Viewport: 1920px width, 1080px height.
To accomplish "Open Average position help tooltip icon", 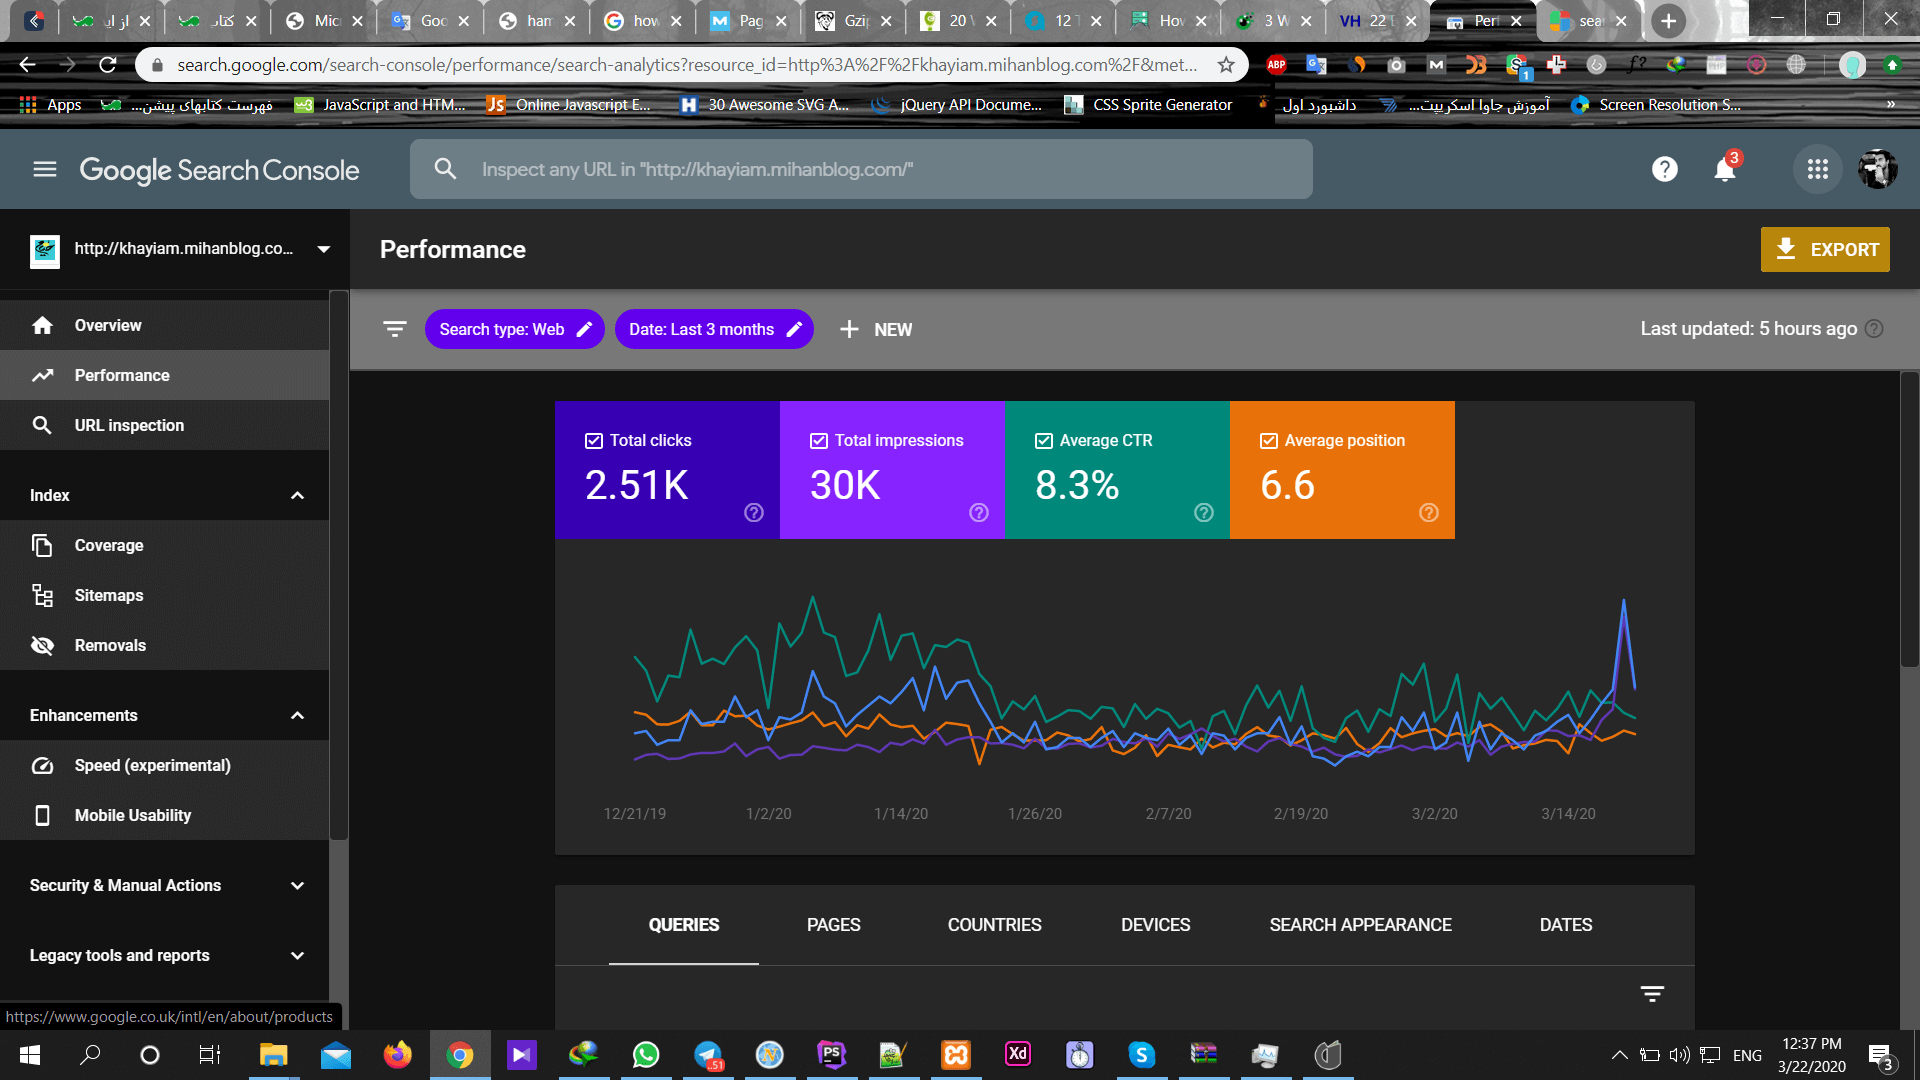I will (1429, 512).
